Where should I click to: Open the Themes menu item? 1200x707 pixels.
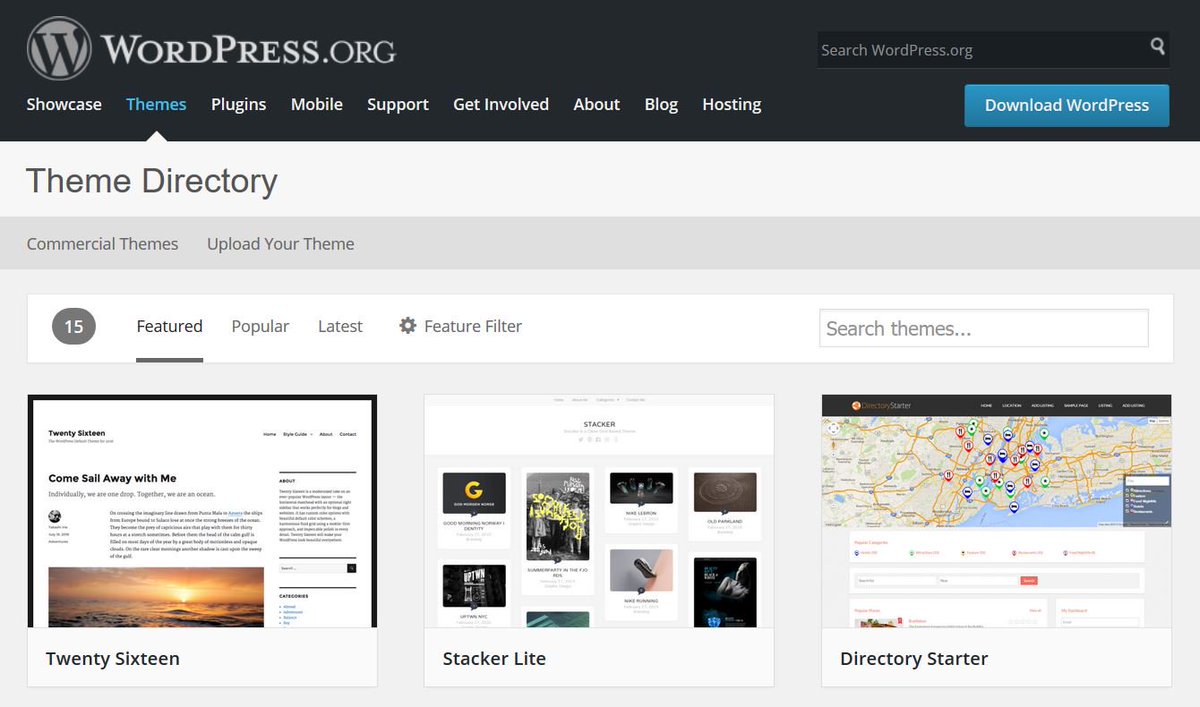pos(156,104)
